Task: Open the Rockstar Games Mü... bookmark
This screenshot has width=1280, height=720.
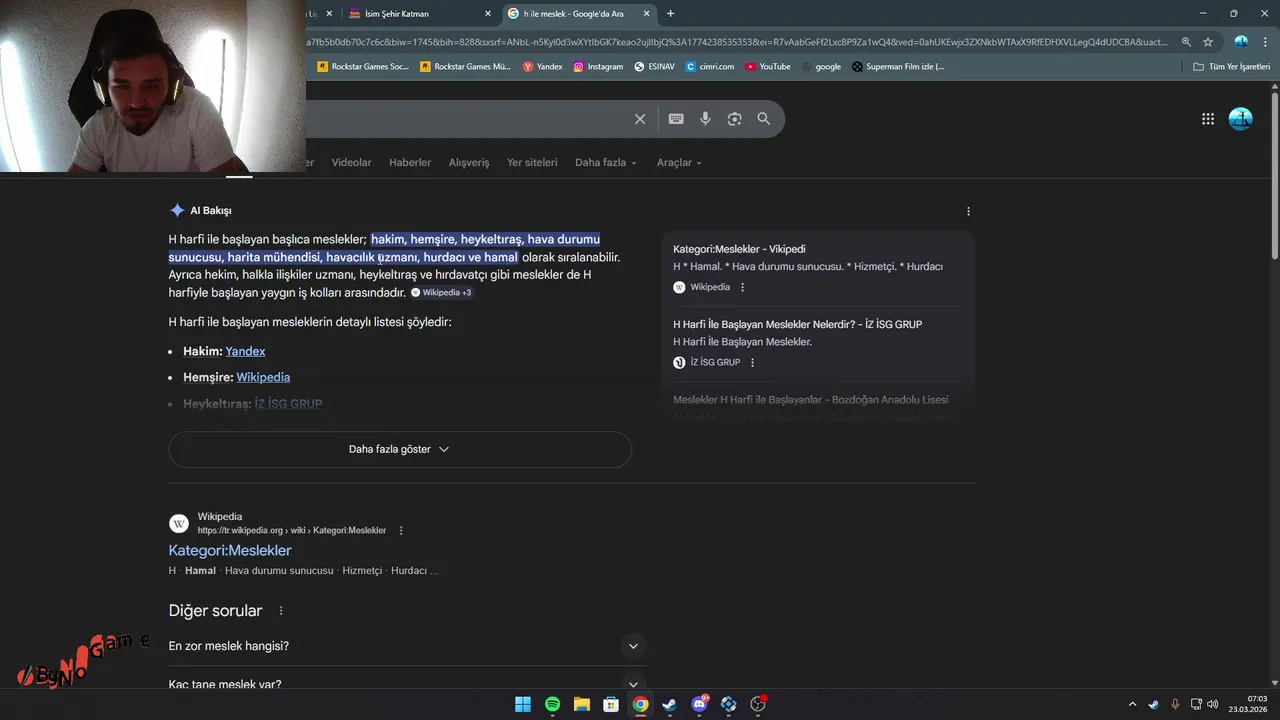Action: tap(465, 67)
